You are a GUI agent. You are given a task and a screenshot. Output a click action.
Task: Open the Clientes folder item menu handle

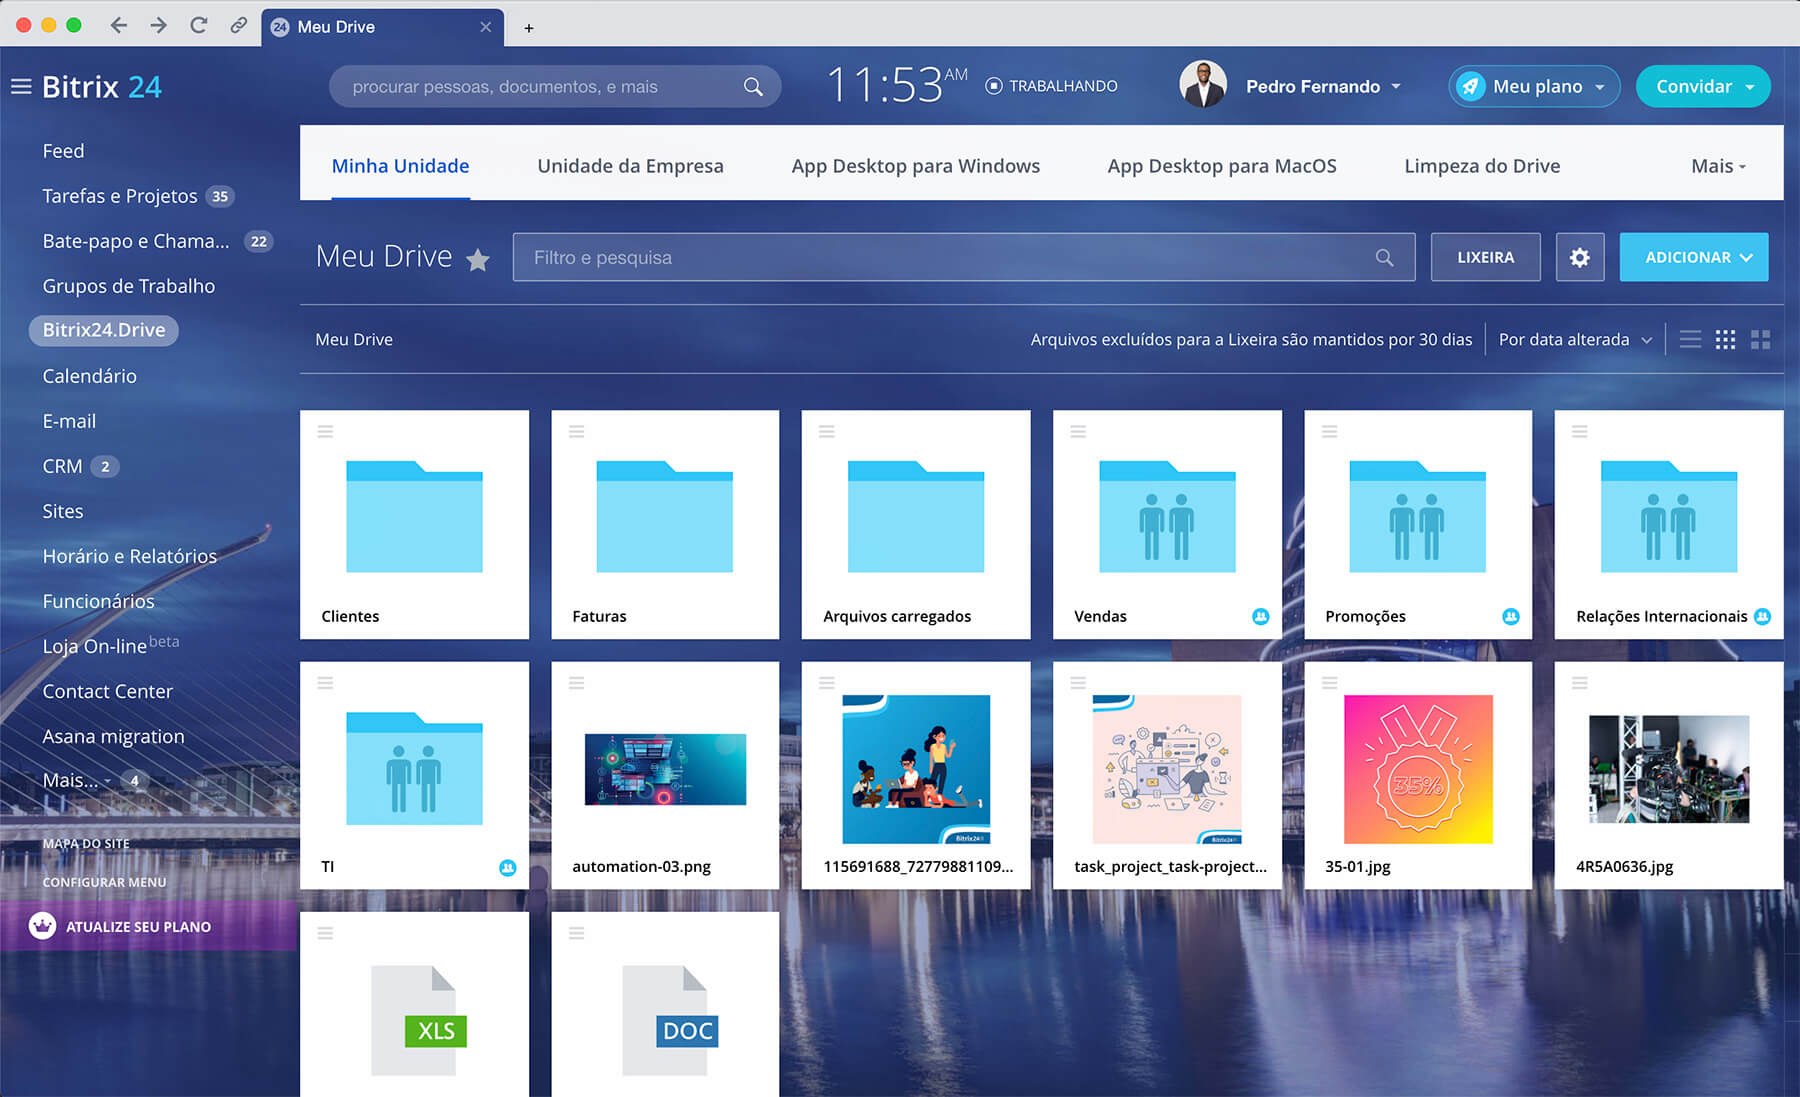(x=325, y=432)
